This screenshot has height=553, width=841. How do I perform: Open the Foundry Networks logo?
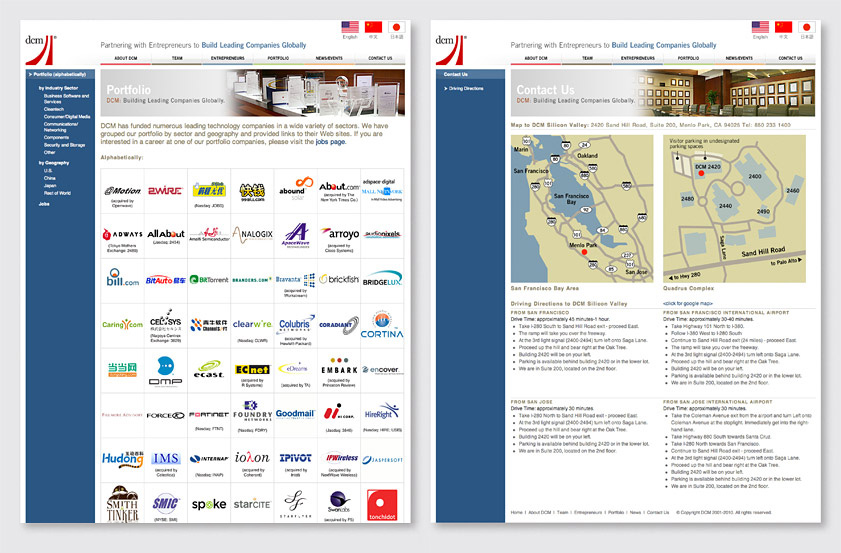coord(253,411)
